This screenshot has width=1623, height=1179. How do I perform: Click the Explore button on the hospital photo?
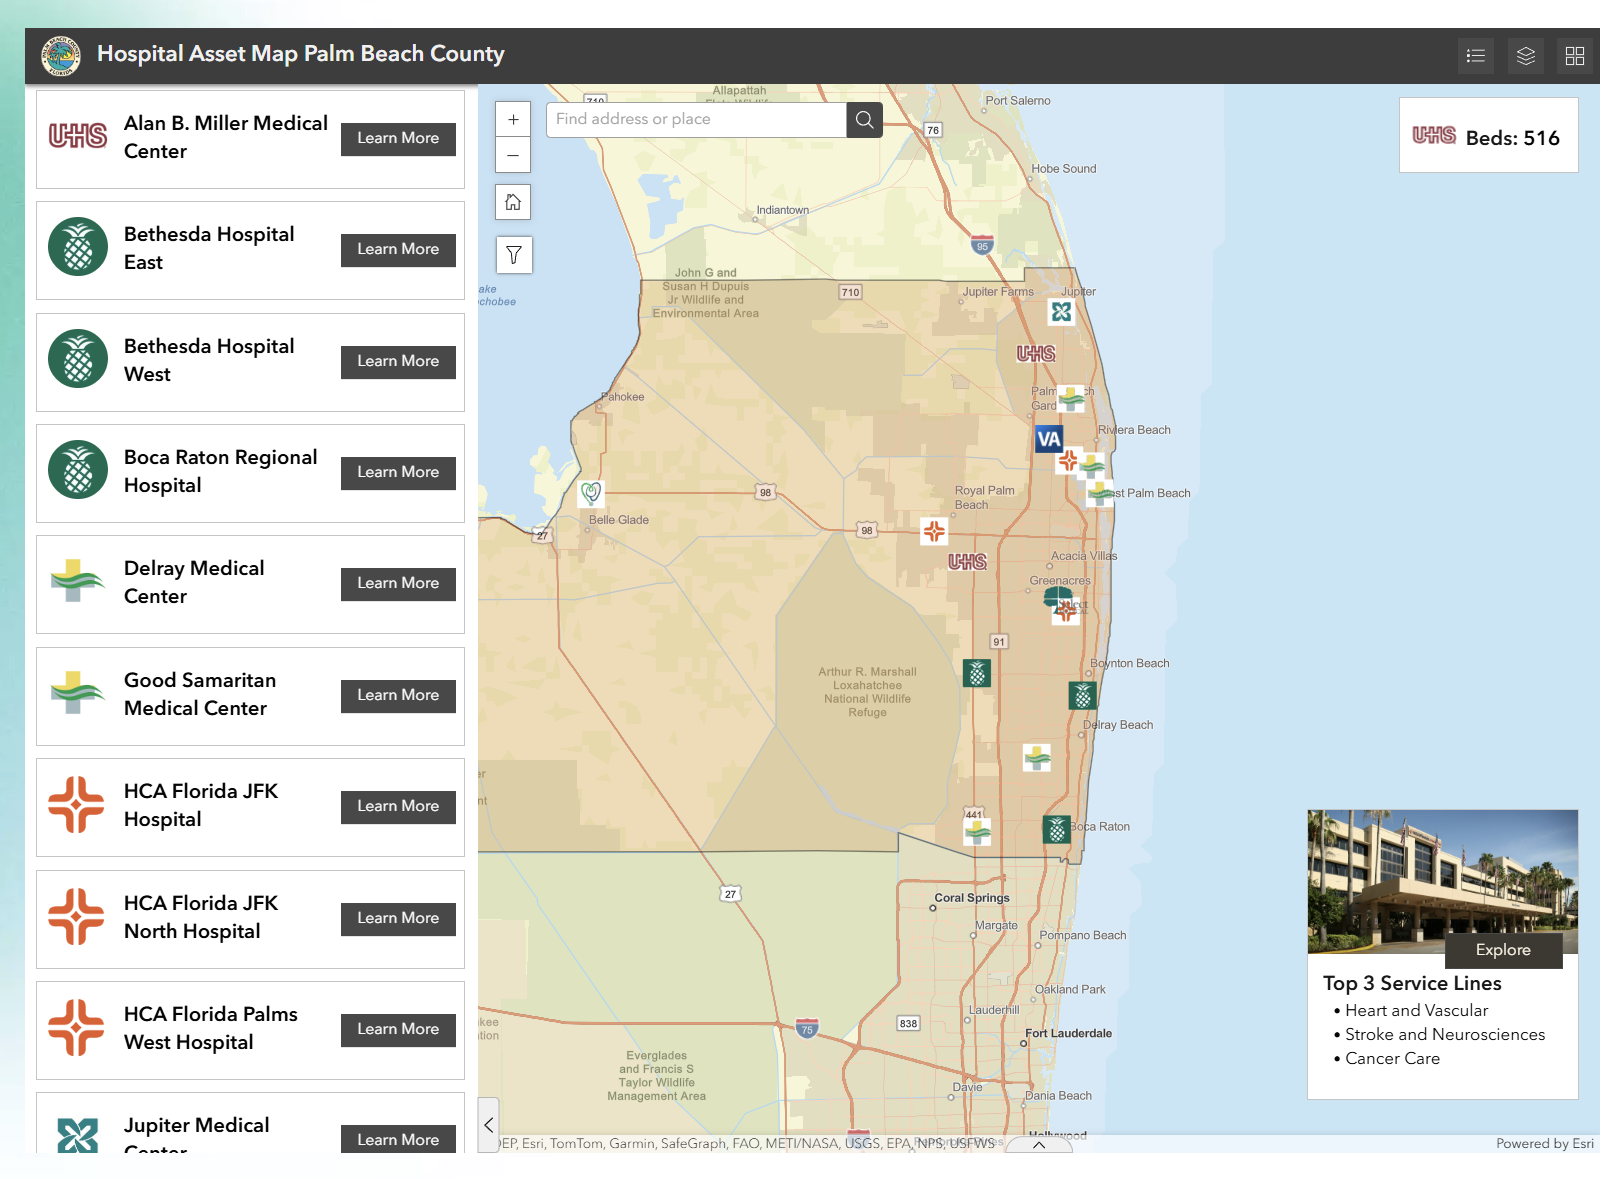coord(1503,950)
